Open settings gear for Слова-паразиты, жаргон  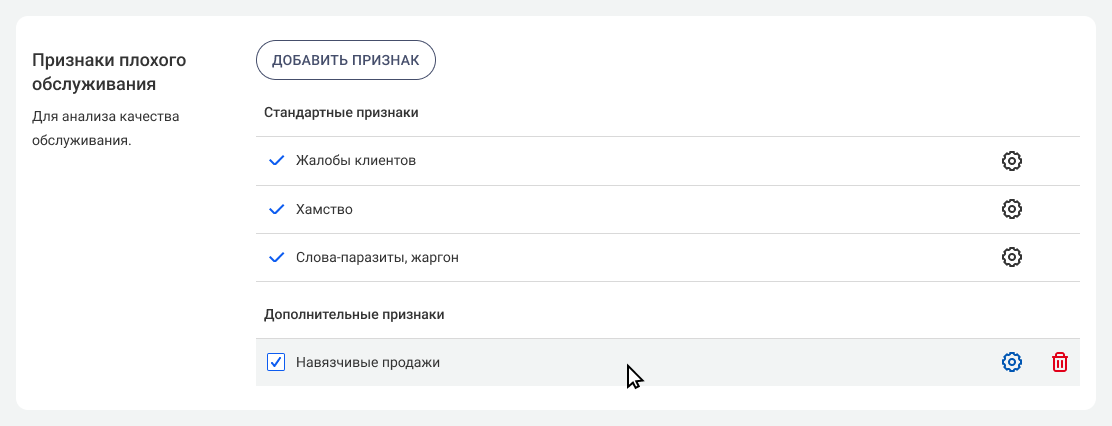[1011, 257]
